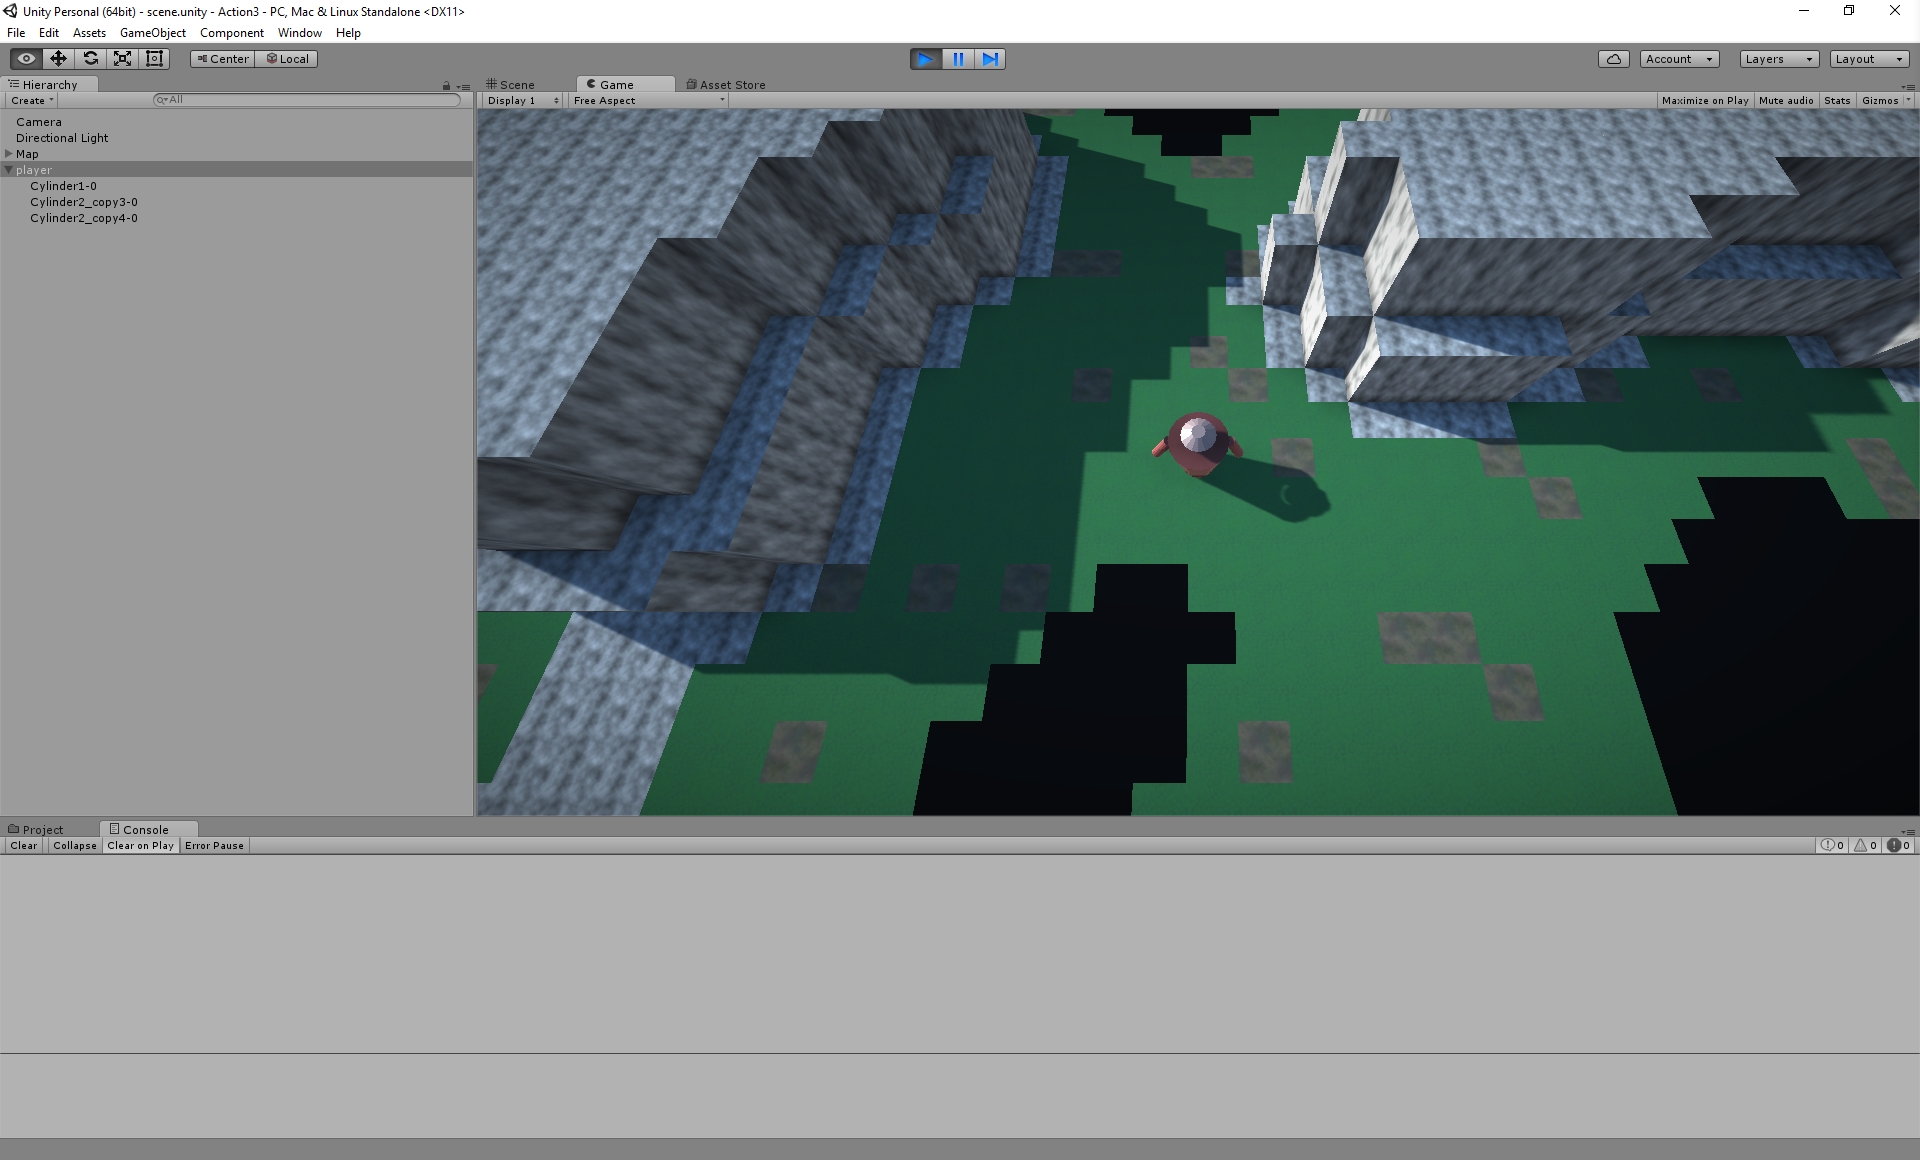Viewport: 1920px width, 1160px height.
Task: Select the Move transform tool
Action: click(x=58, y=59)
